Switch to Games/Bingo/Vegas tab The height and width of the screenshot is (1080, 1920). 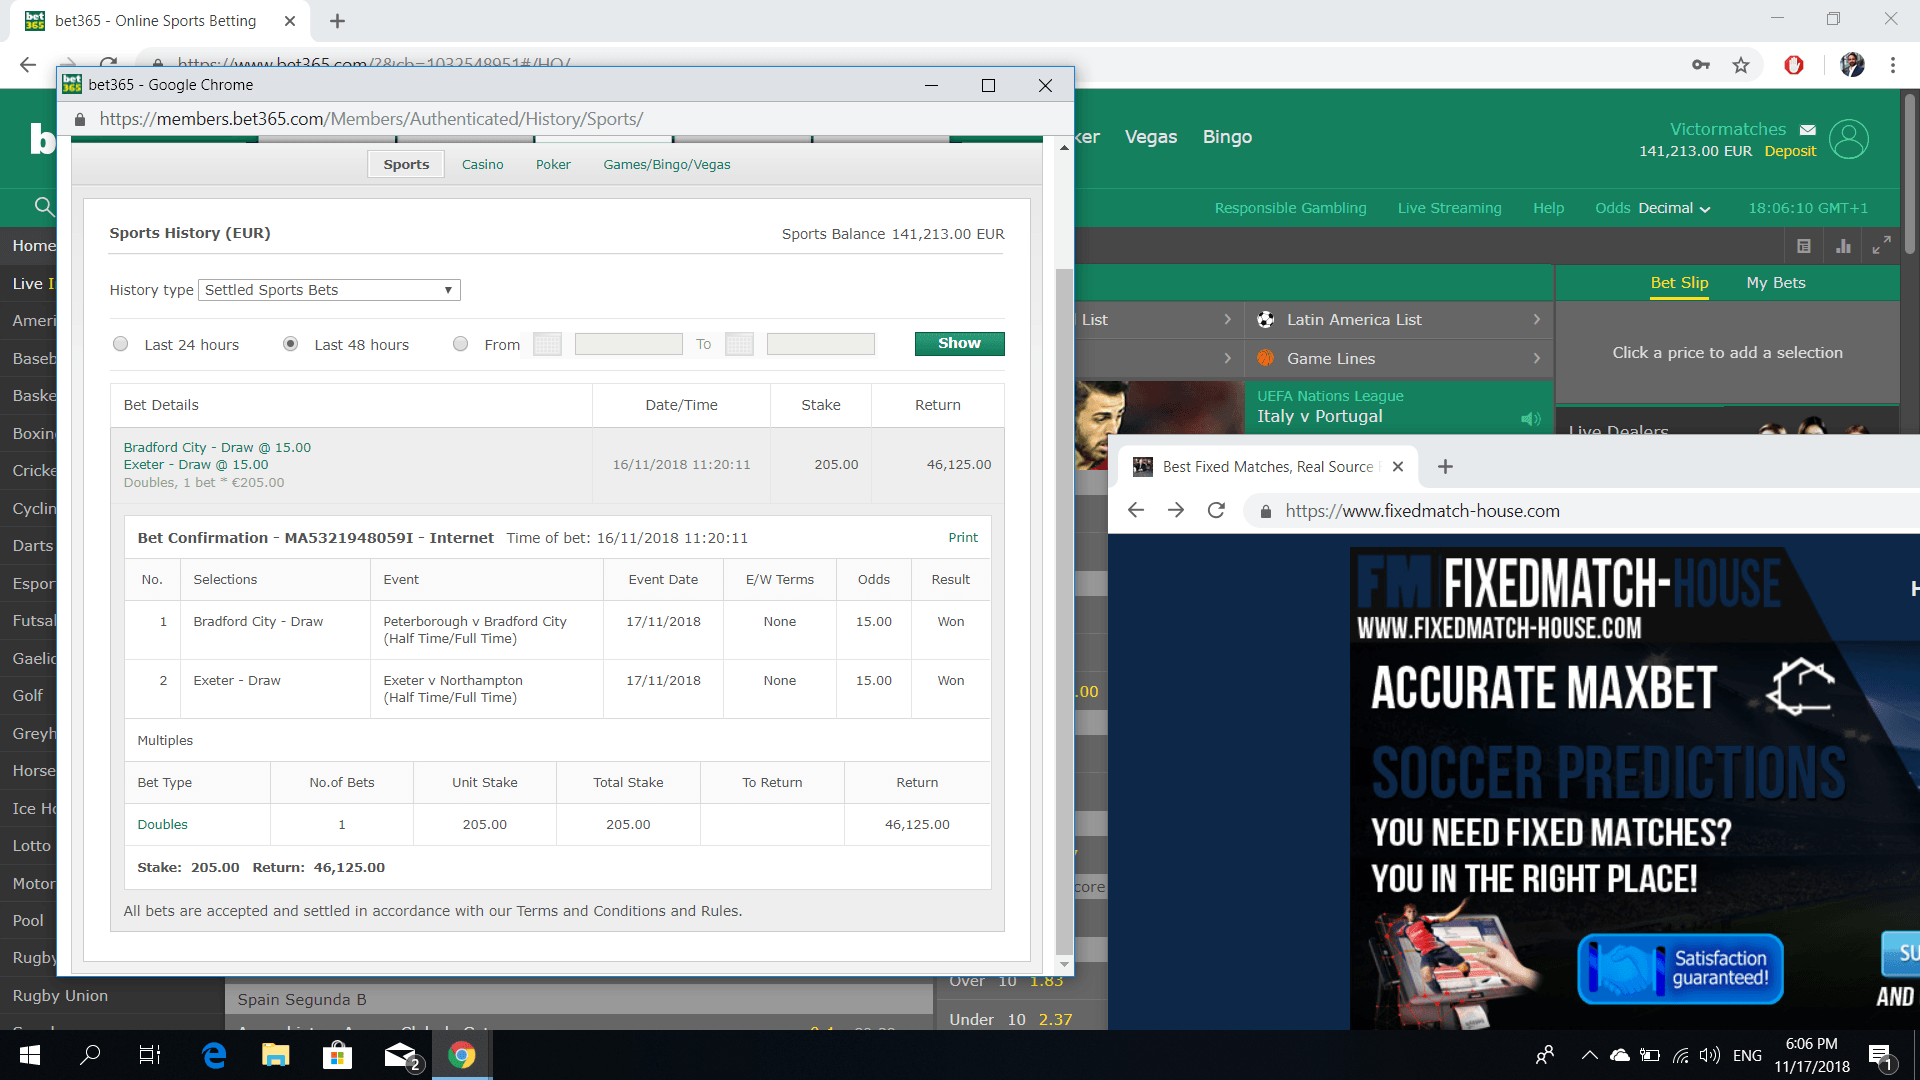click(667, 165)
